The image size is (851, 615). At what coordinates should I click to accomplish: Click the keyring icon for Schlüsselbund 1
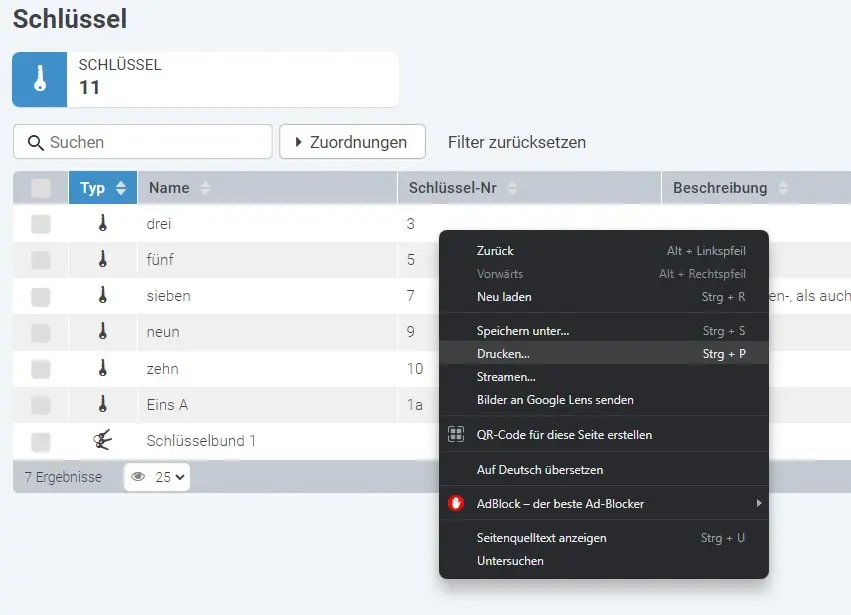(104, 439)
